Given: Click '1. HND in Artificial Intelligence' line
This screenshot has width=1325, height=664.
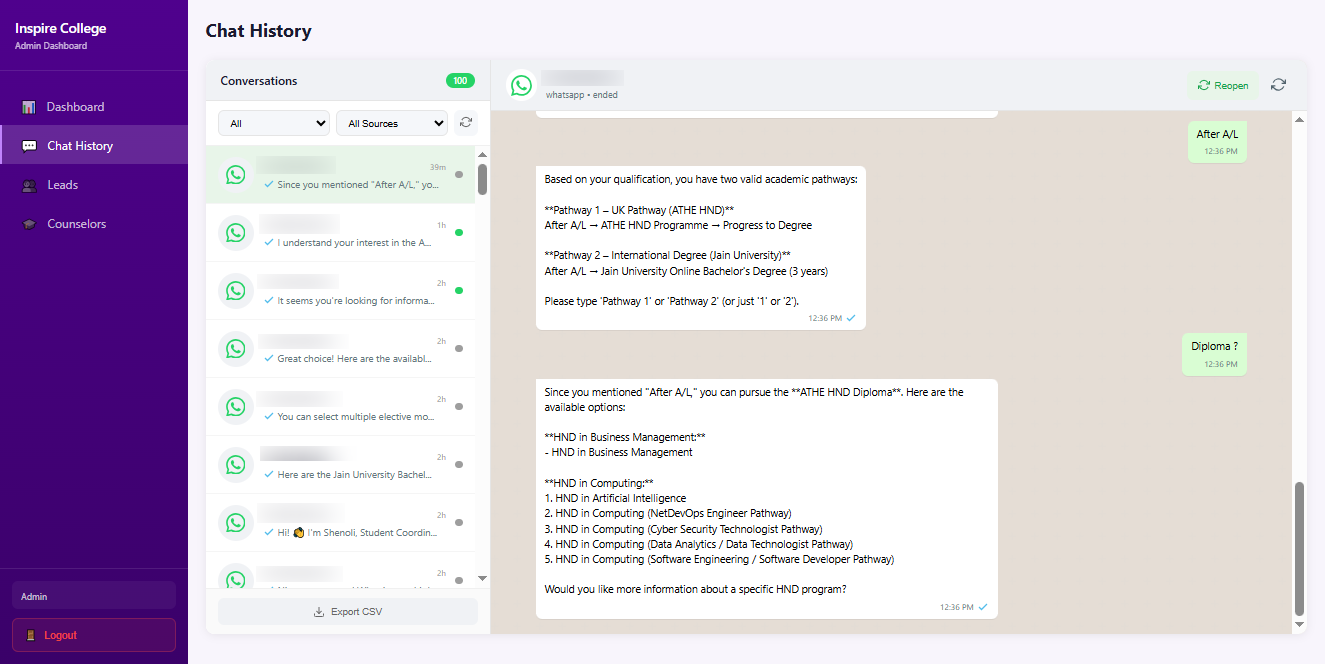Looking at the screenshot, I should pyautogui.click(x=616, y=498).
